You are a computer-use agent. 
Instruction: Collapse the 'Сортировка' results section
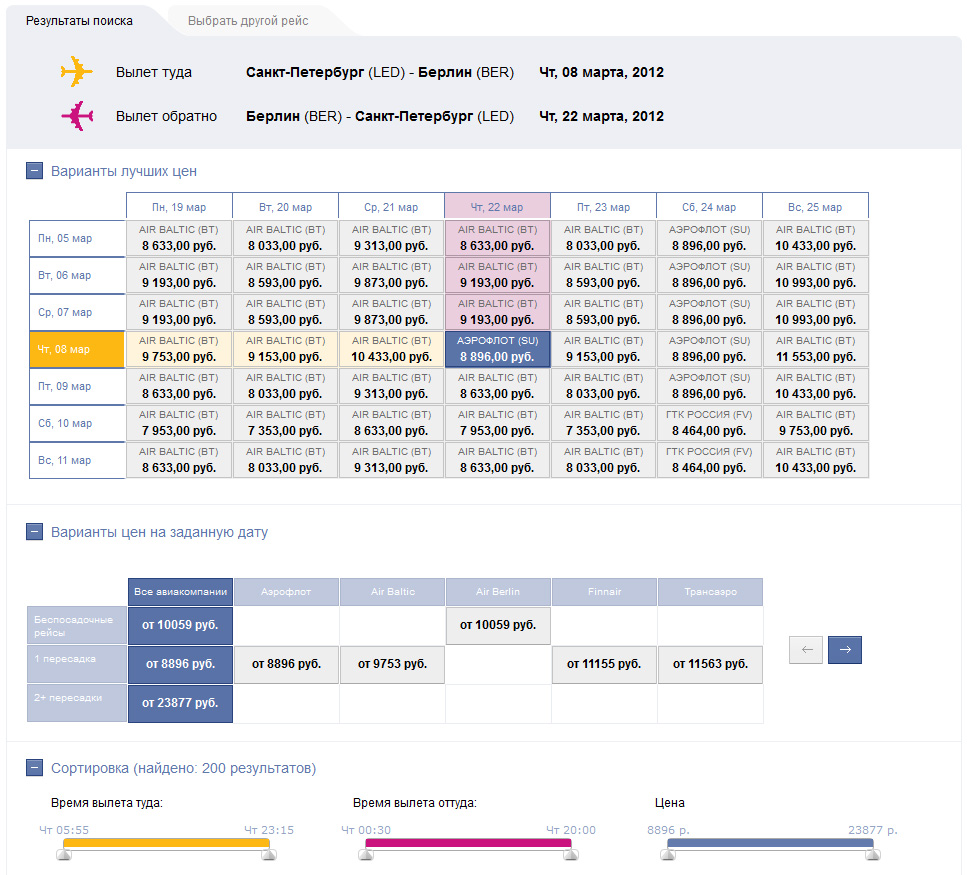click(x=34, y=768)
